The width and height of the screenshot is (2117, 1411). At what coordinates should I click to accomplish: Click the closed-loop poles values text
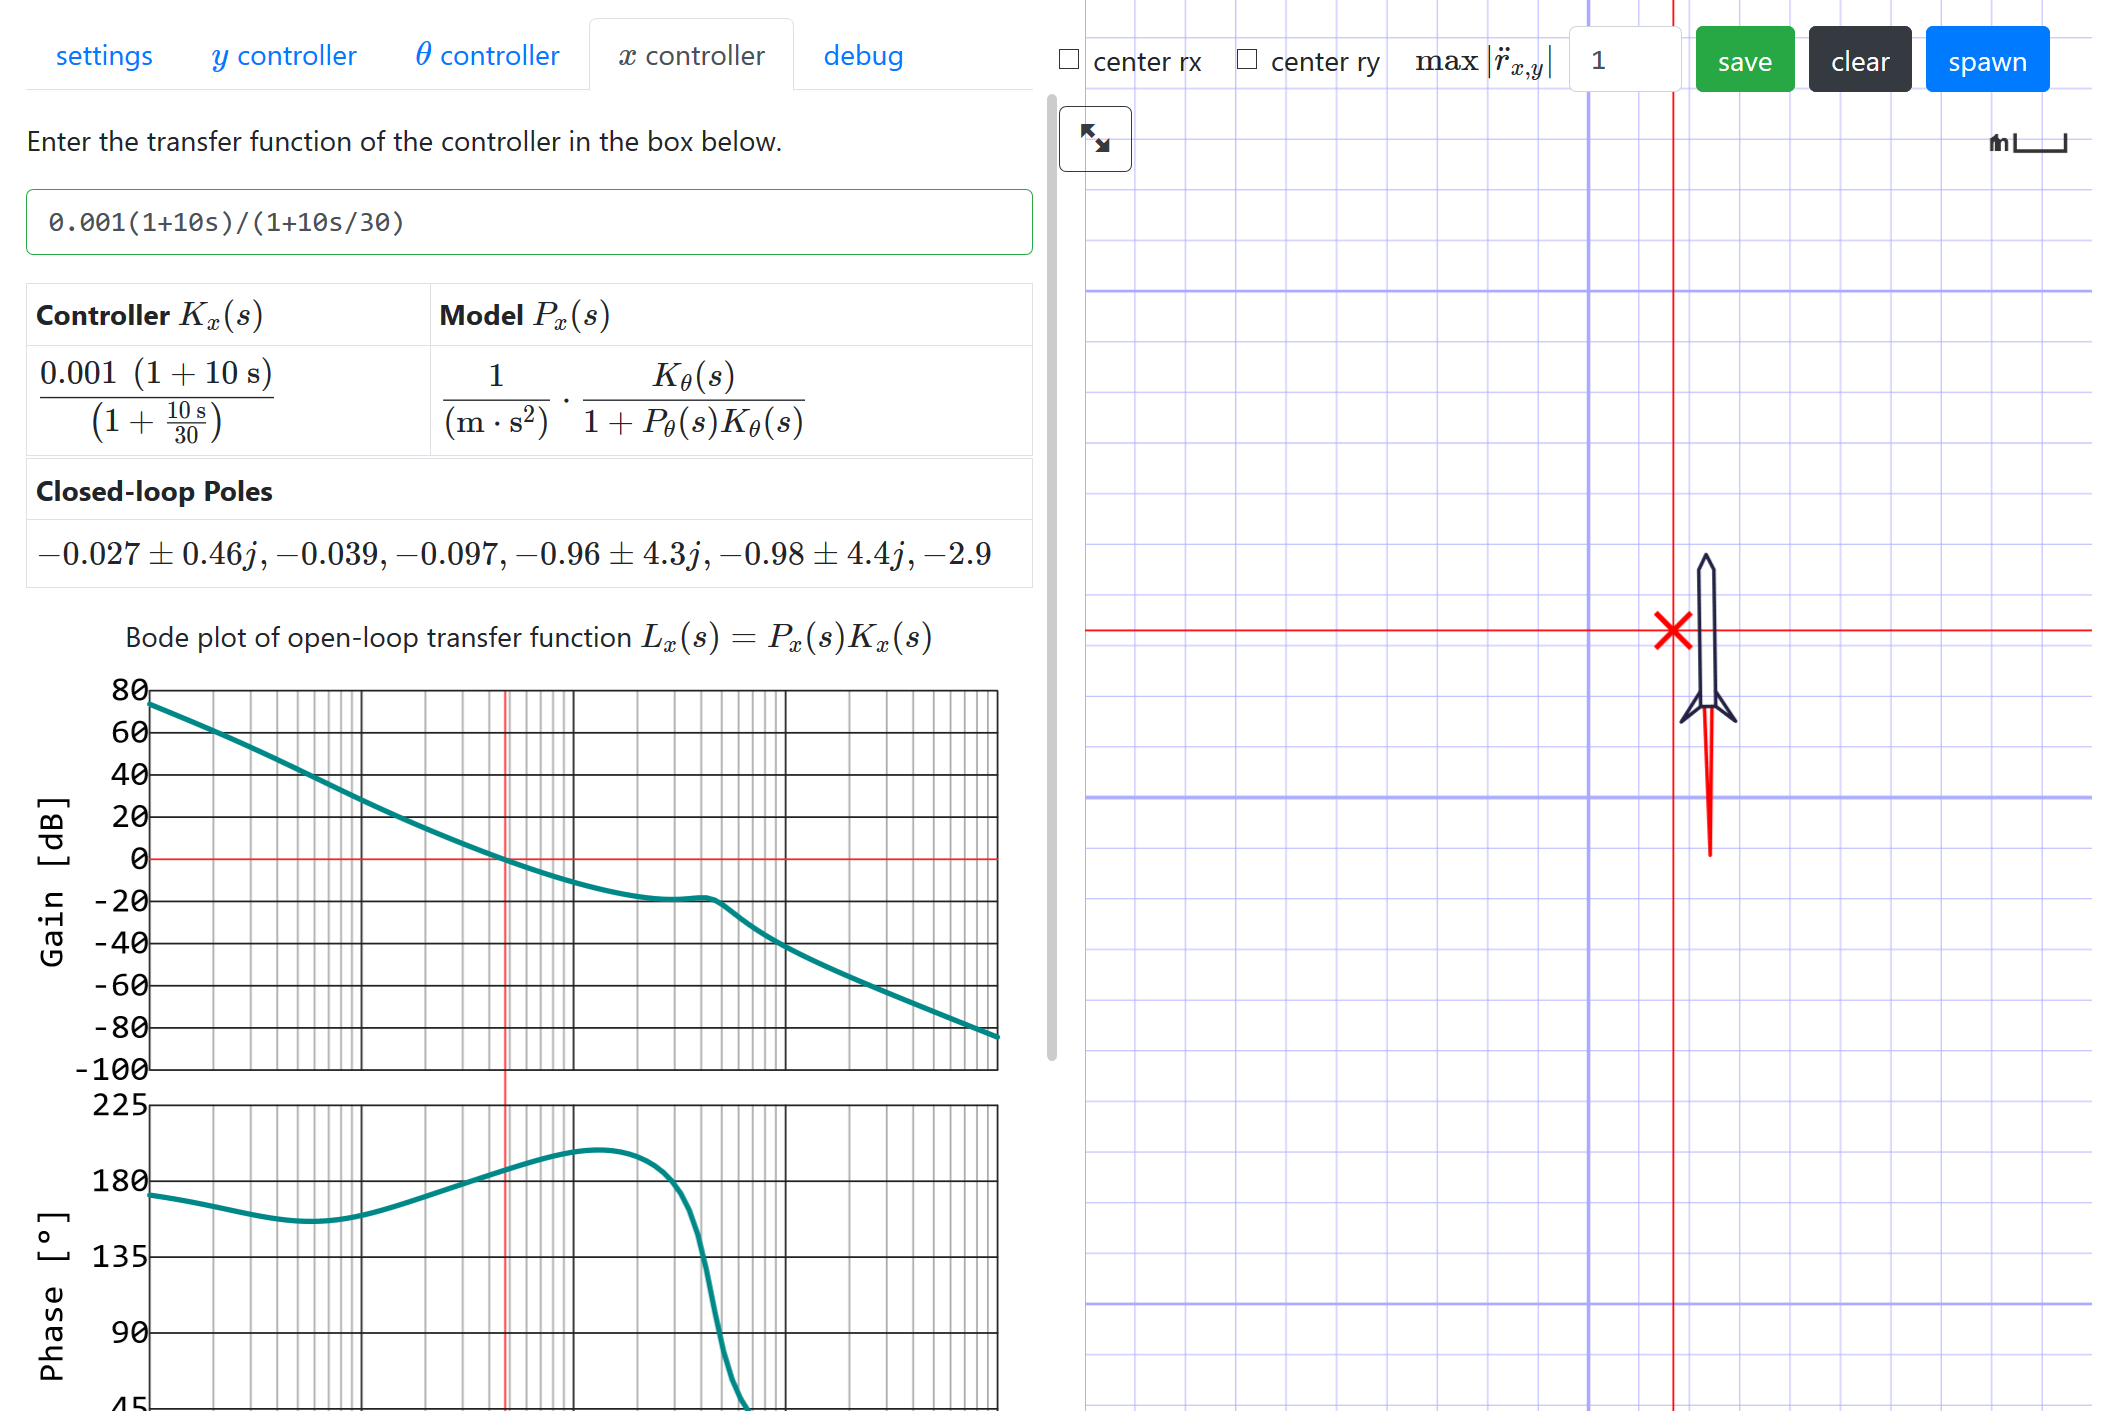tap(514, 554)
